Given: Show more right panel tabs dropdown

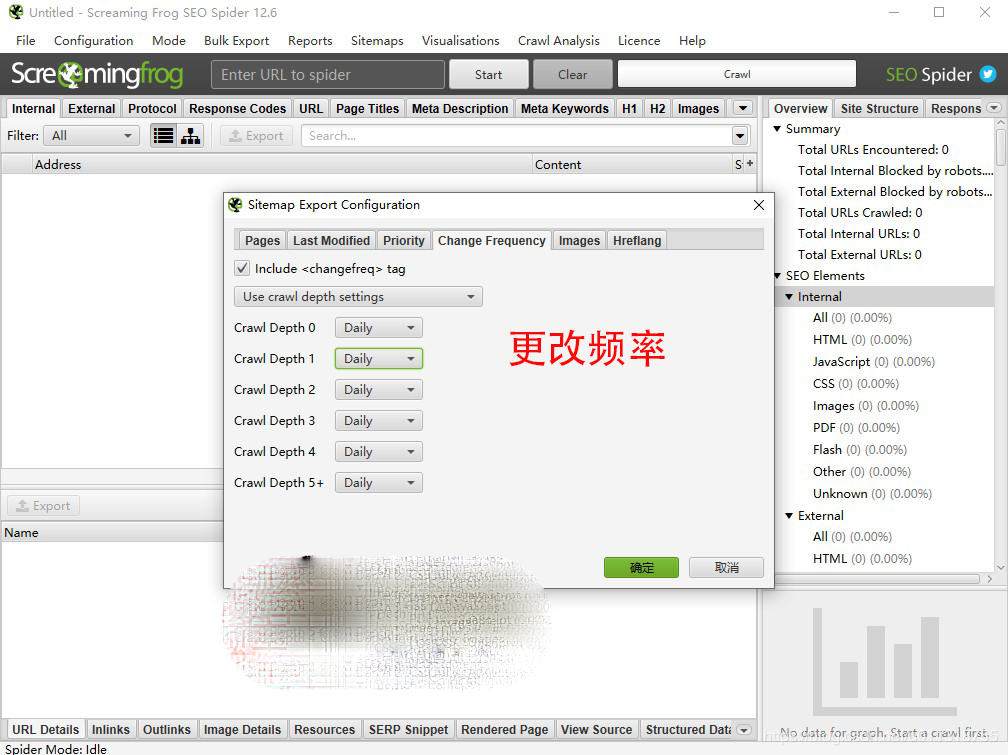Looking at the screenshot, I should coord(994,108).
